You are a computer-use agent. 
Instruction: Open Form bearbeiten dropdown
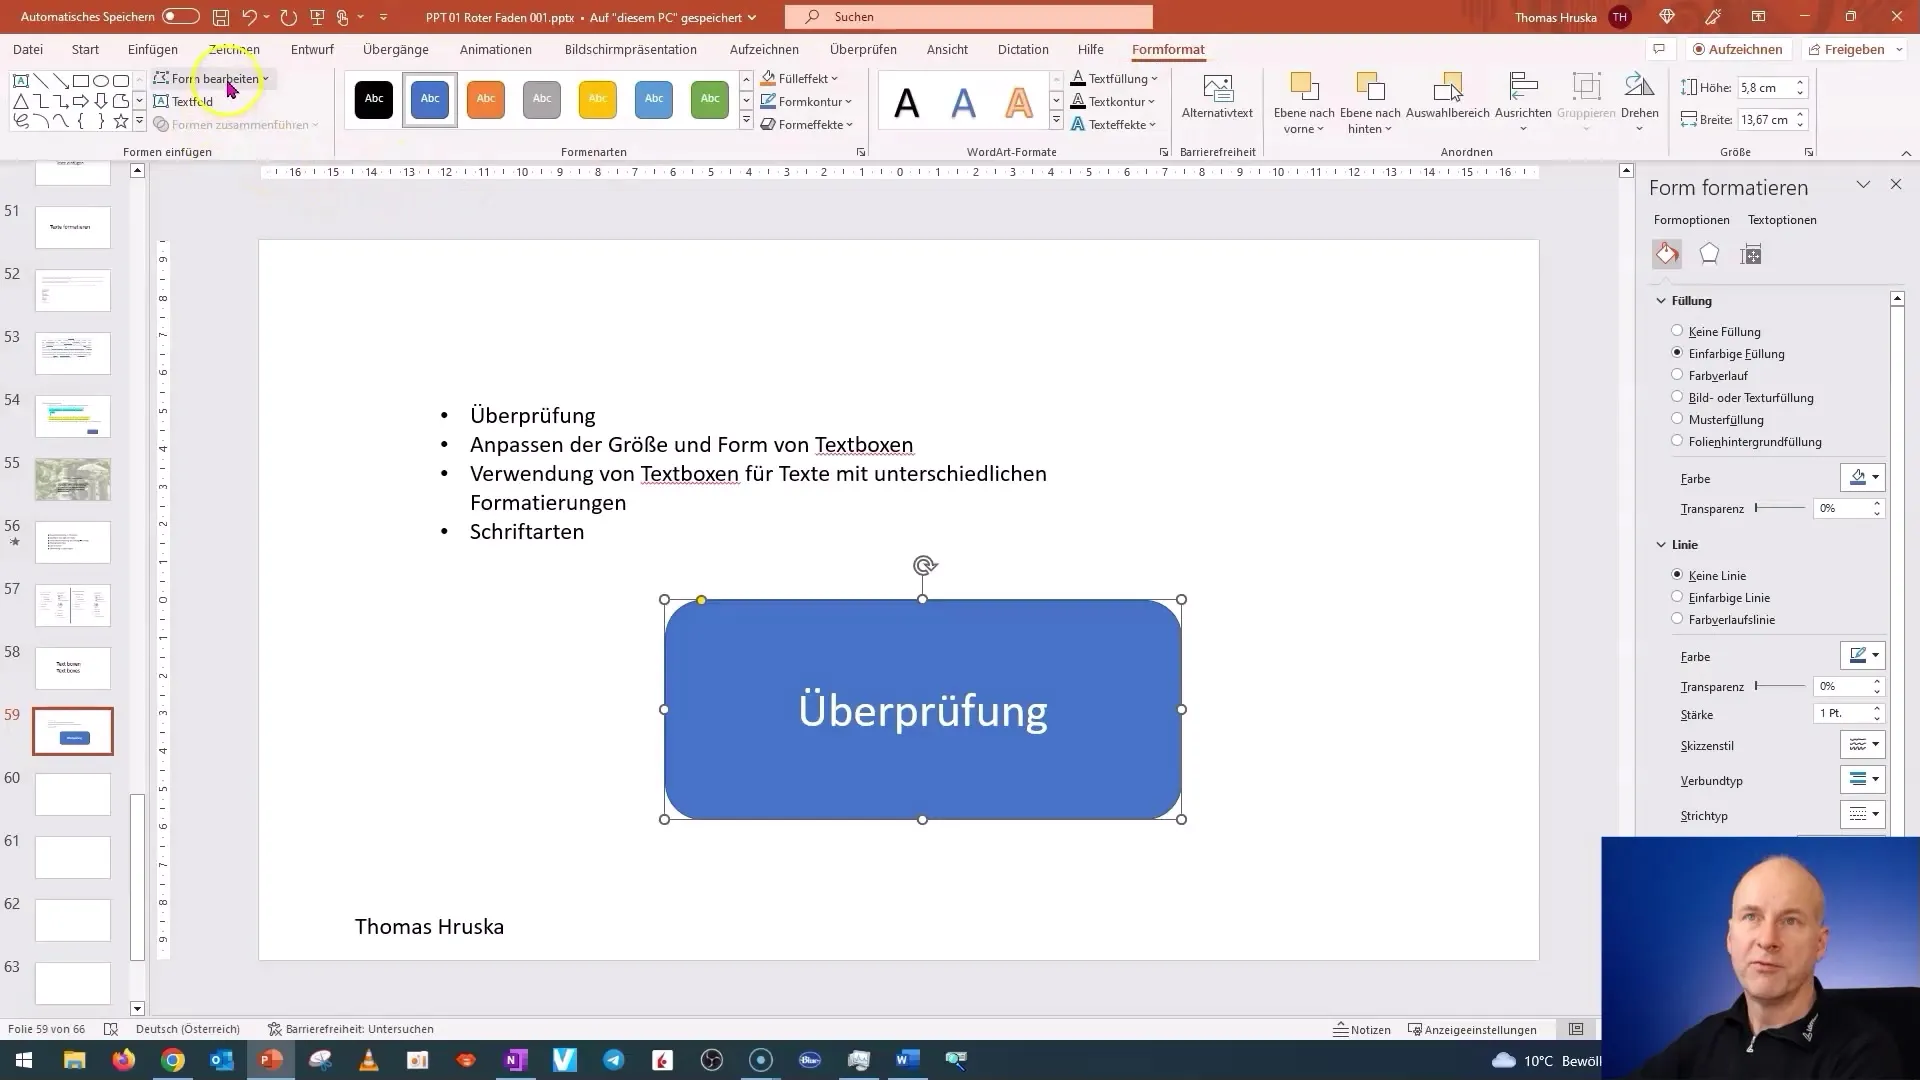click(212, 78)
